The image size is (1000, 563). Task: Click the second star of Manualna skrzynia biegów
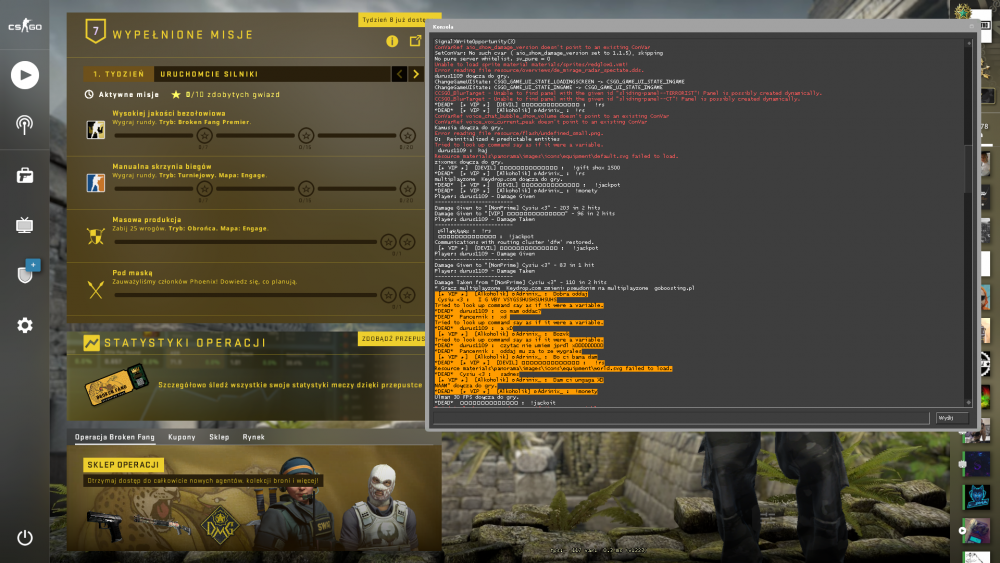click(x=306, y=189)
